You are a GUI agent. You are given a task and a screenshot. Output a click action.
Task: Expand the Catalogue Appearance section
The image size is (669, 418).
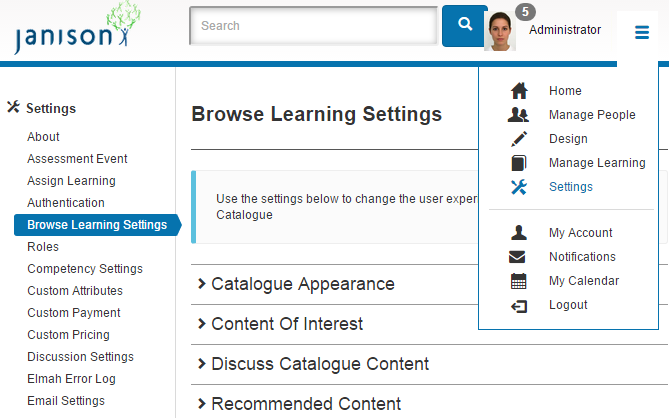(x=302, y=285)
